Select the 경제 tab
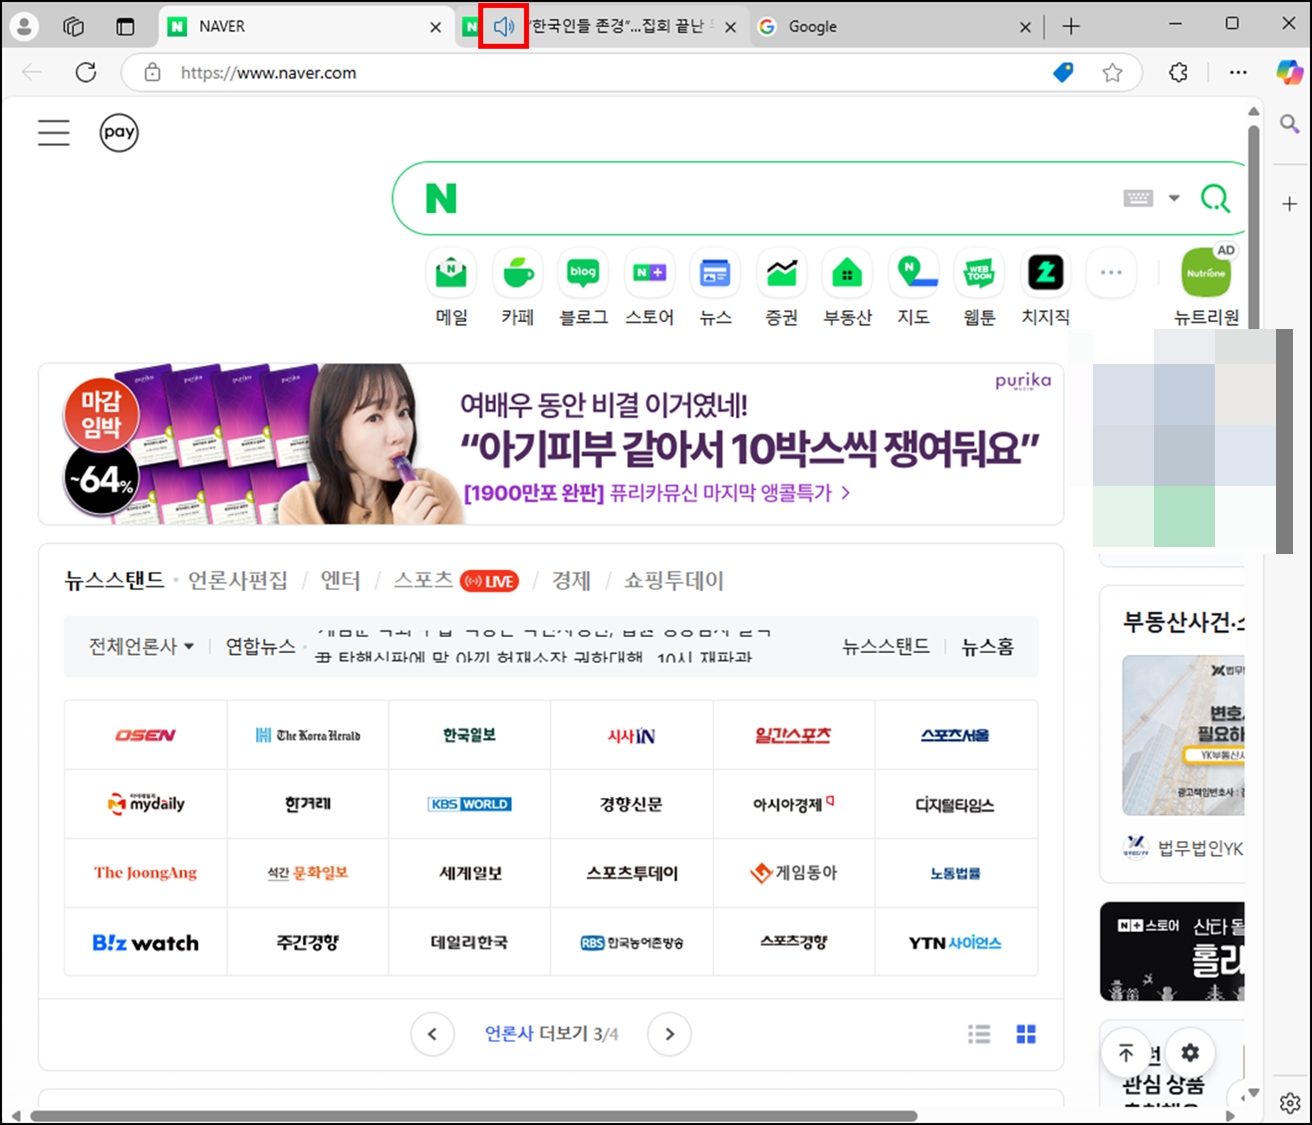Viewport: 1312px width, 1125px height. click(x=571, y=580)
